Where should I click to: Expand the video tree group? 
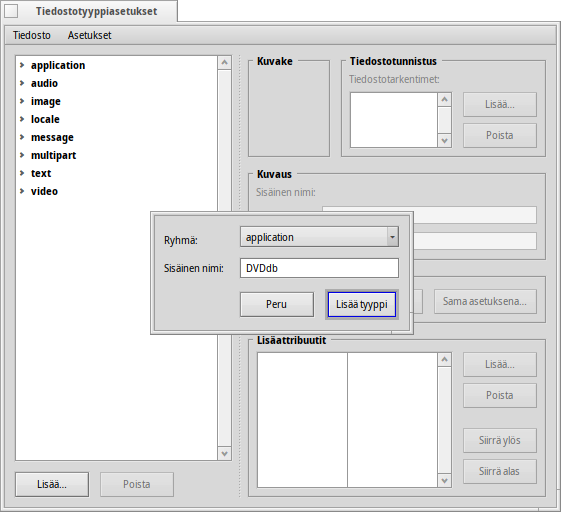22,191
